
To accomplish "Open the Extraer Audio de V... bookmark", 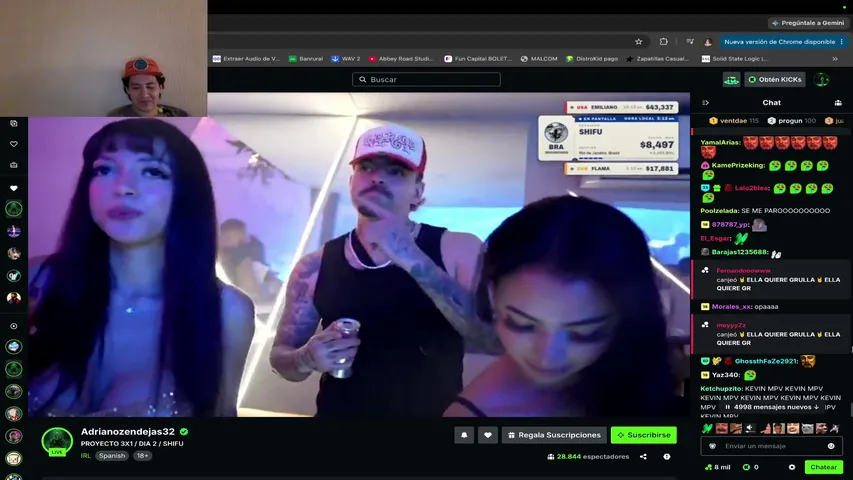I will (x=246, y=59).
